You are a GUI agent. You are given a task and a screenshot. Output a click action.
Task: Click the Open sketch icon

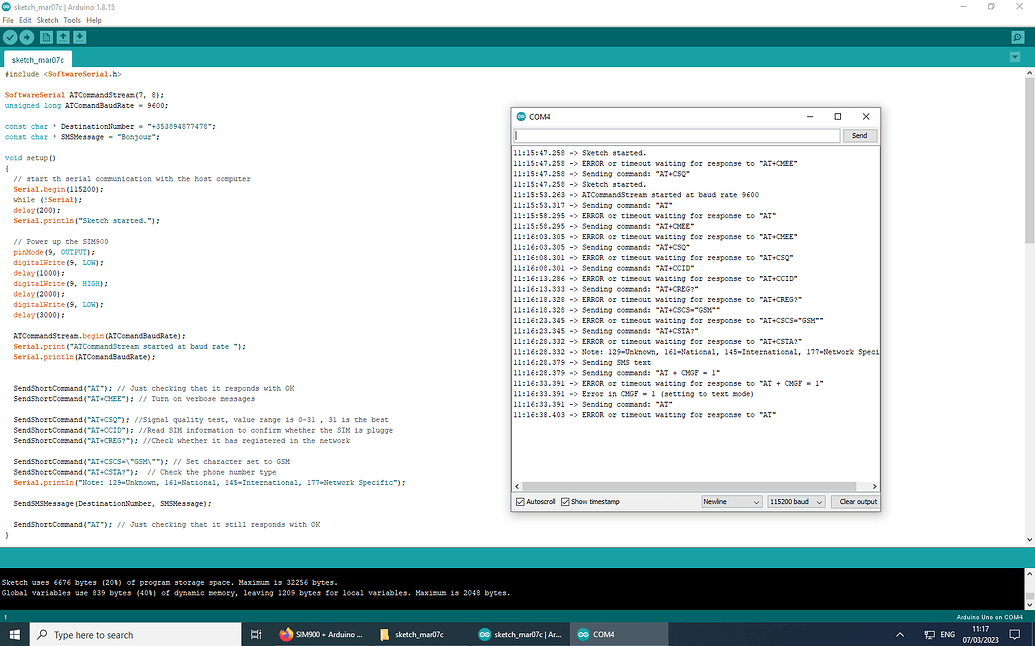63,37
